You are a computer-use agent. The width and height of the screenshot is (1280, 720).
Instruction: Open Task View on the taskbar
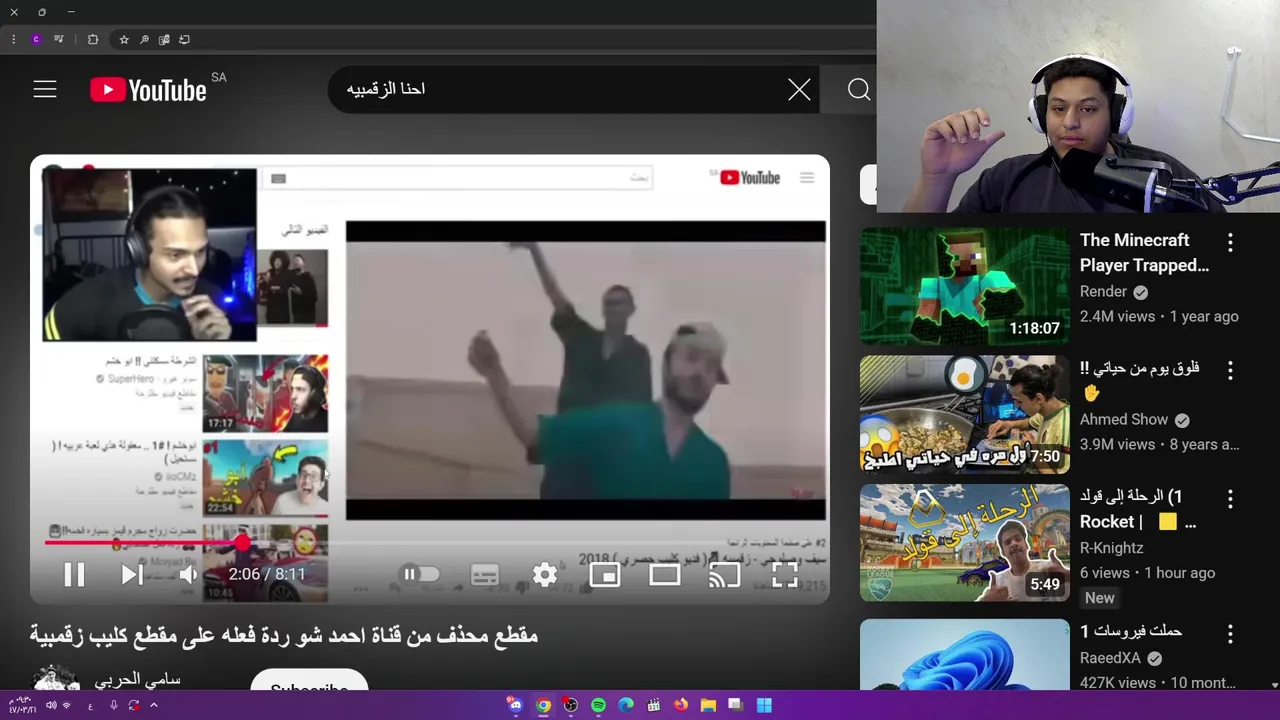click(736, 705)
